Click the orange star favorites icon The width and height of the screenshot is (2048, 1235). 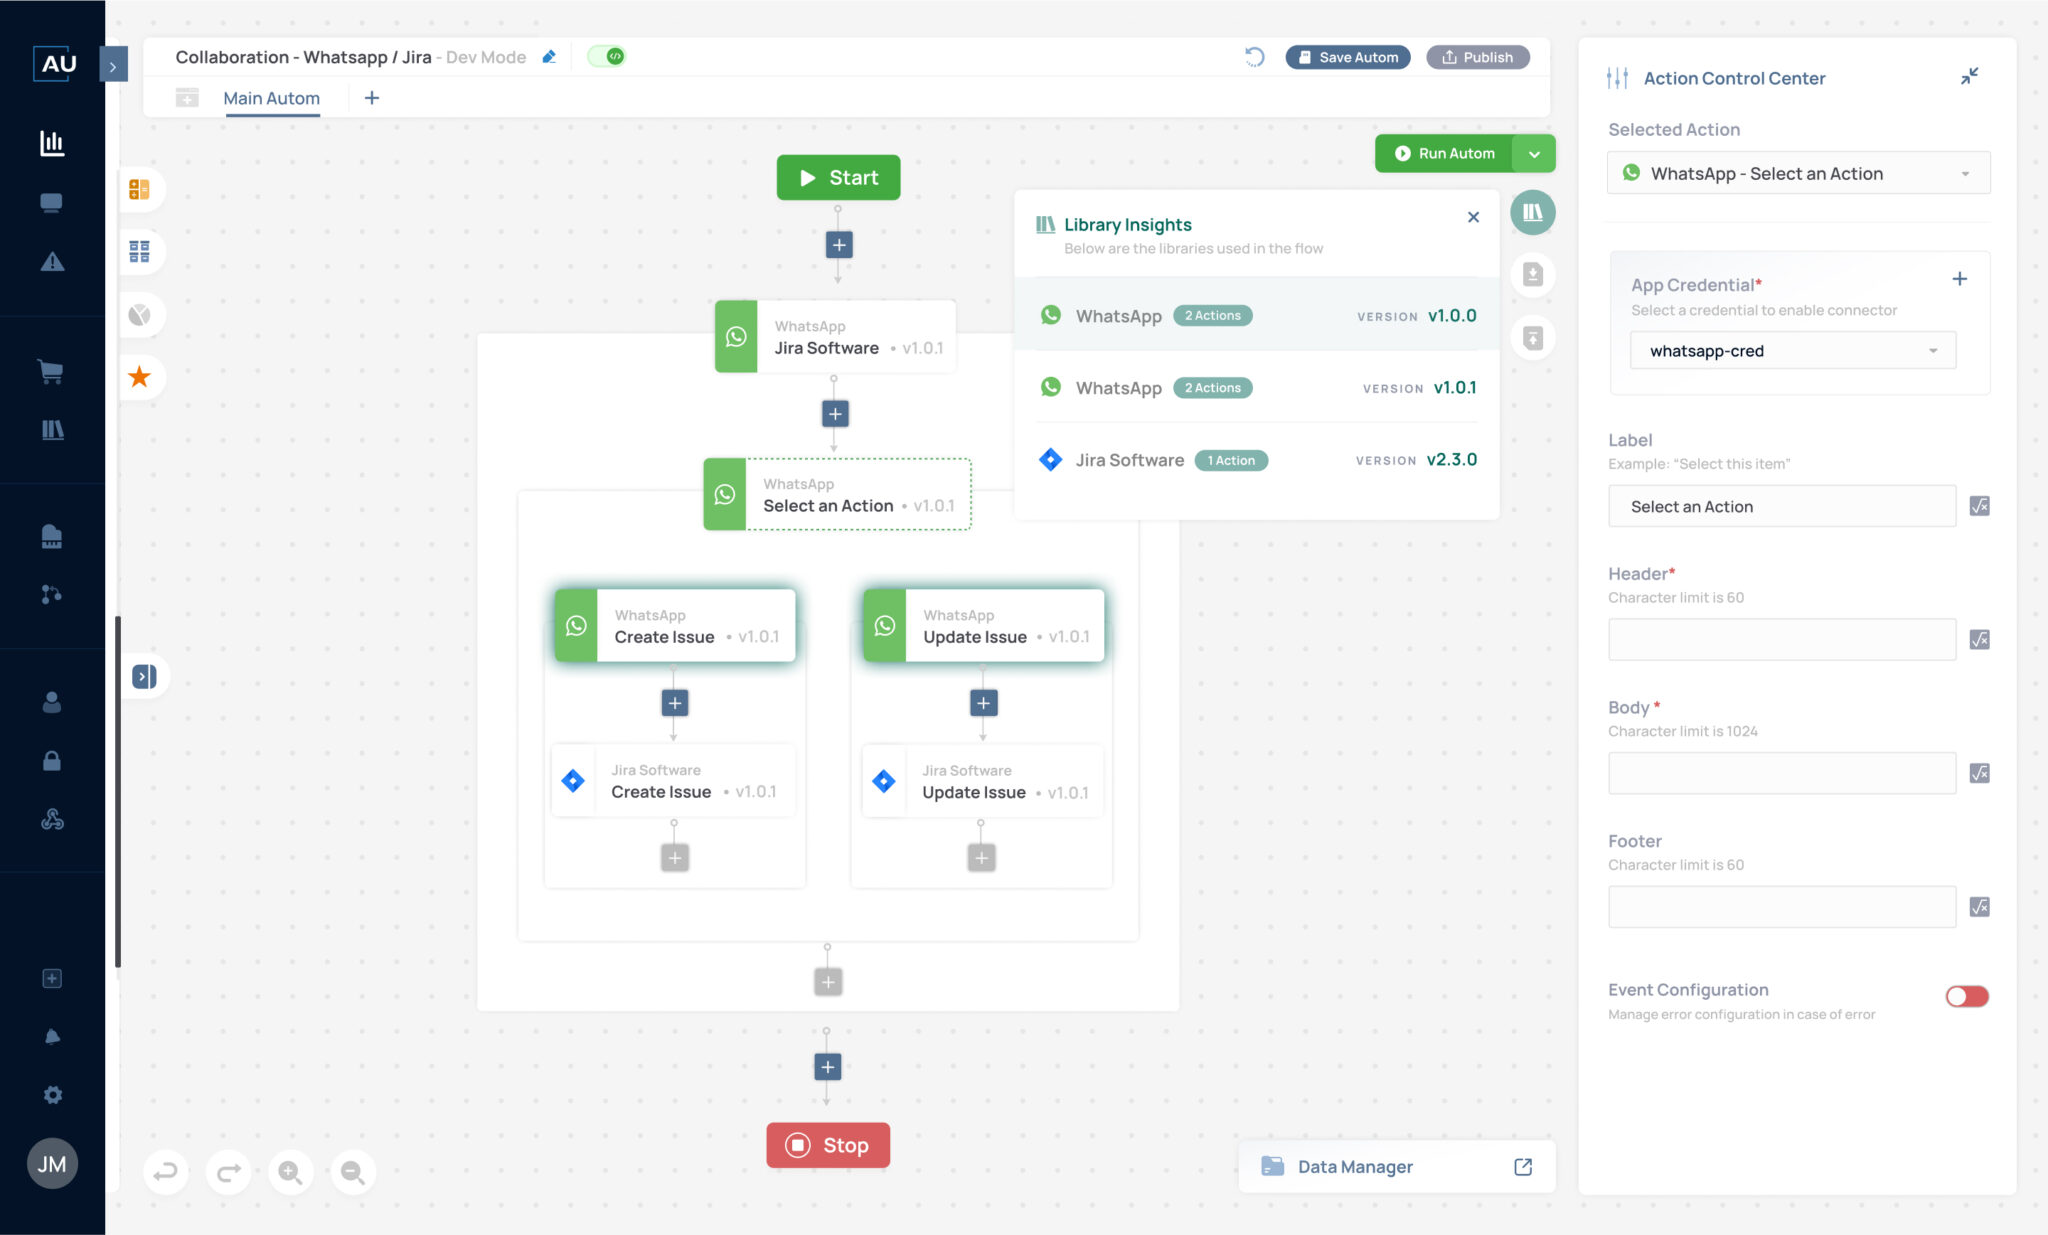click(139, 377)
